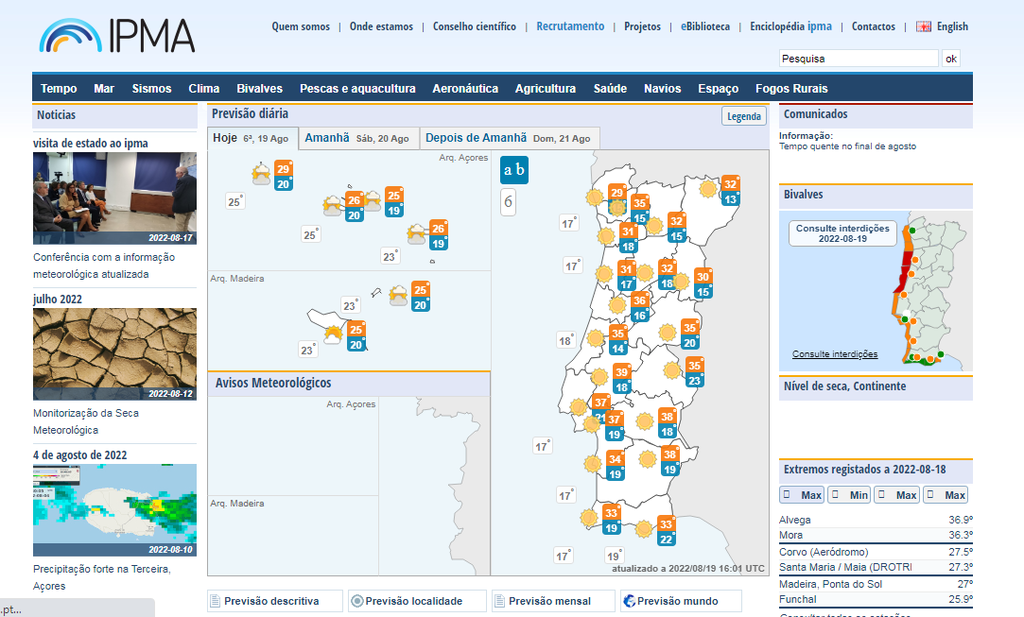Select the 'Hoje 6ª, 19 Ago' tab

(x=253, y=138)
